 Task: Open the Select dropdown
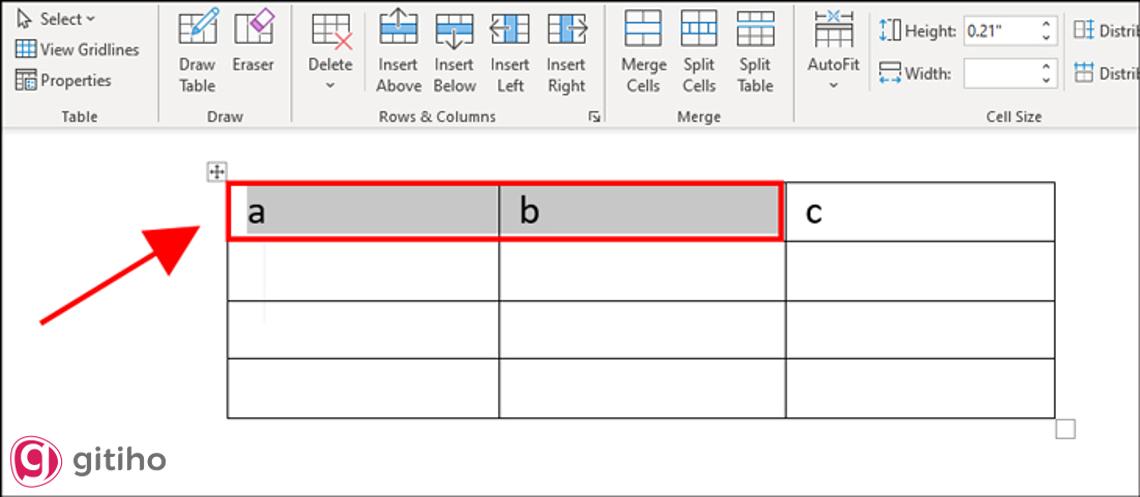tap(56, 19)
